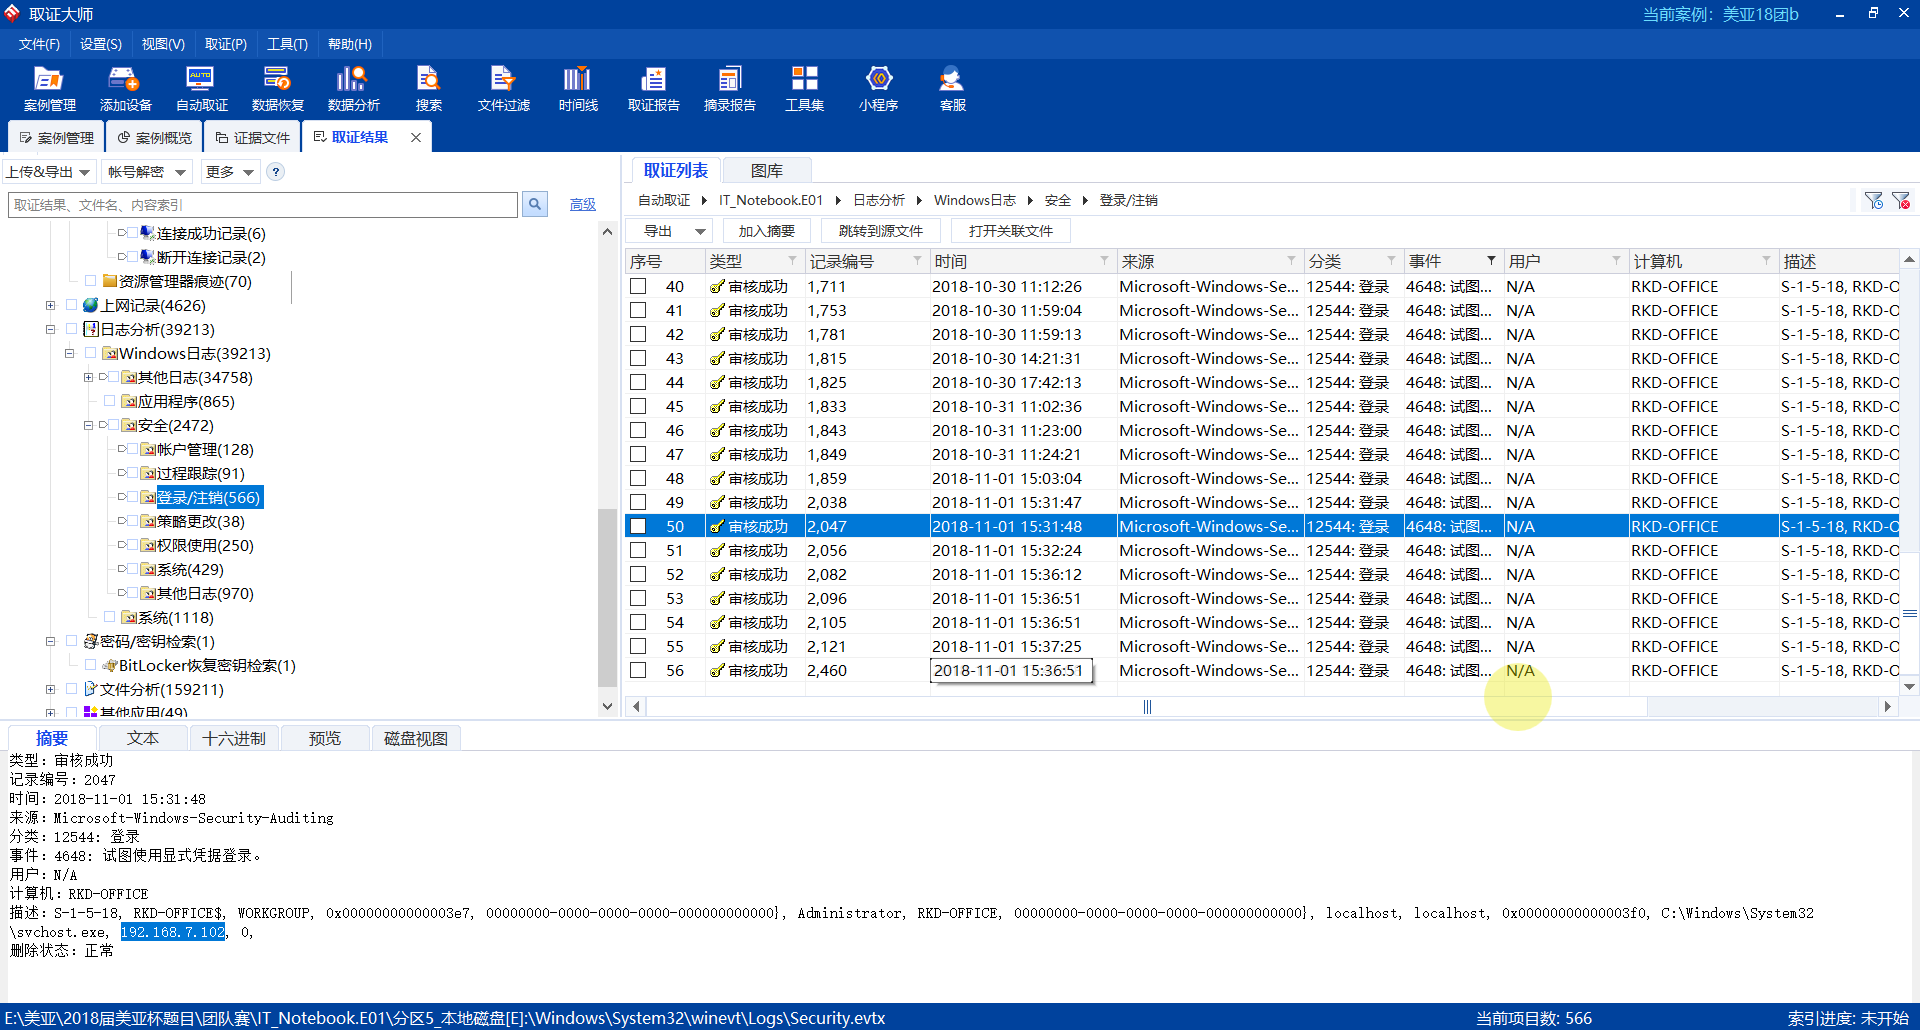Switch to the 十六进制 tab

[x=234, y=738]
